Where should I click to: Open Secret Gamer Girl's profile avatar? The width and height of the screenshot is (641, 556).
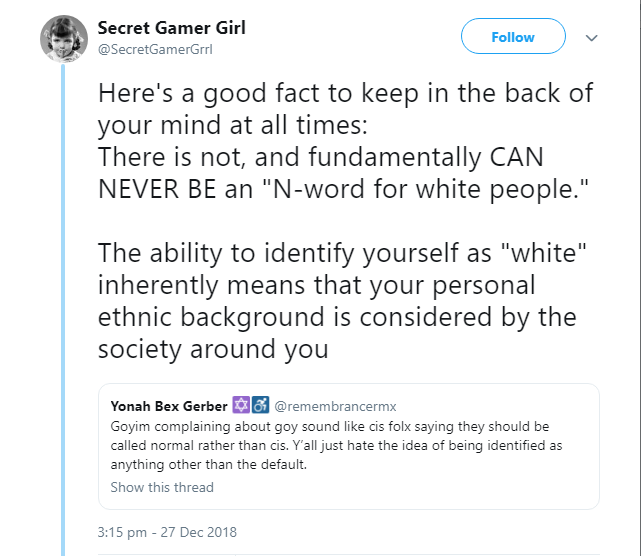click(x=64, y=38)
